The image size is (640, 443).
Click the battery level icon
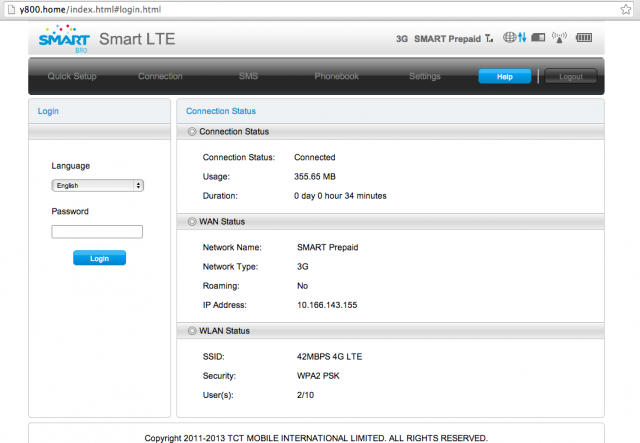pyautogui.click(x=584, y=38)
